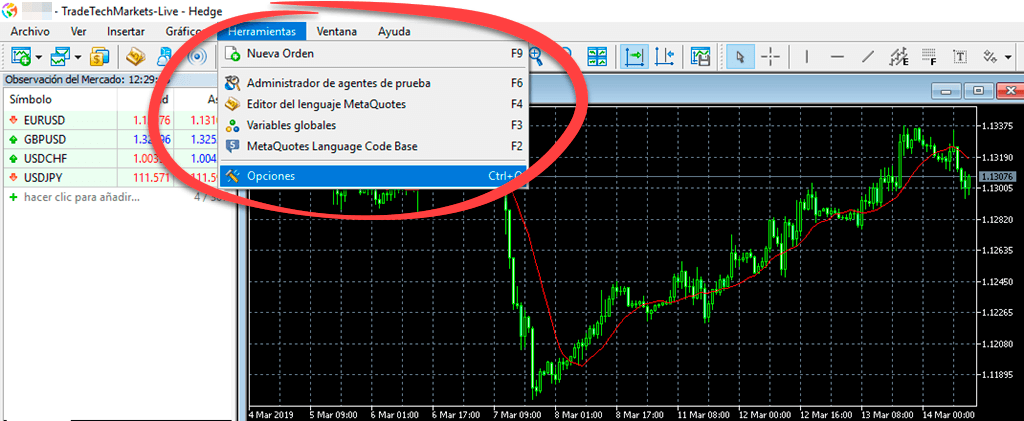Screen dimensions: 1024x421
Task: Click the chart profiles toolbar icon
Action: tap(62, 57)
